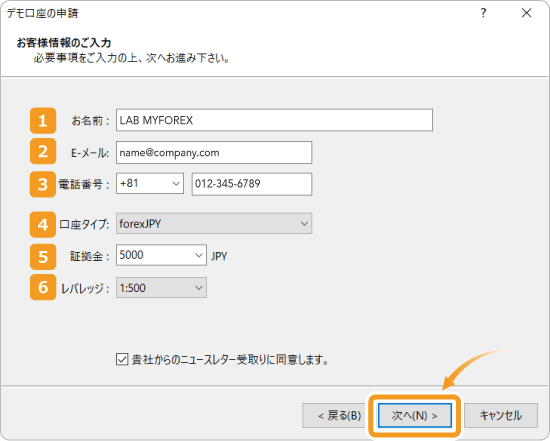The width and height of the screenshot is (550, 441).
Task: Toggle the newsletter consent checkbox
Action: [x=122, y=359]
